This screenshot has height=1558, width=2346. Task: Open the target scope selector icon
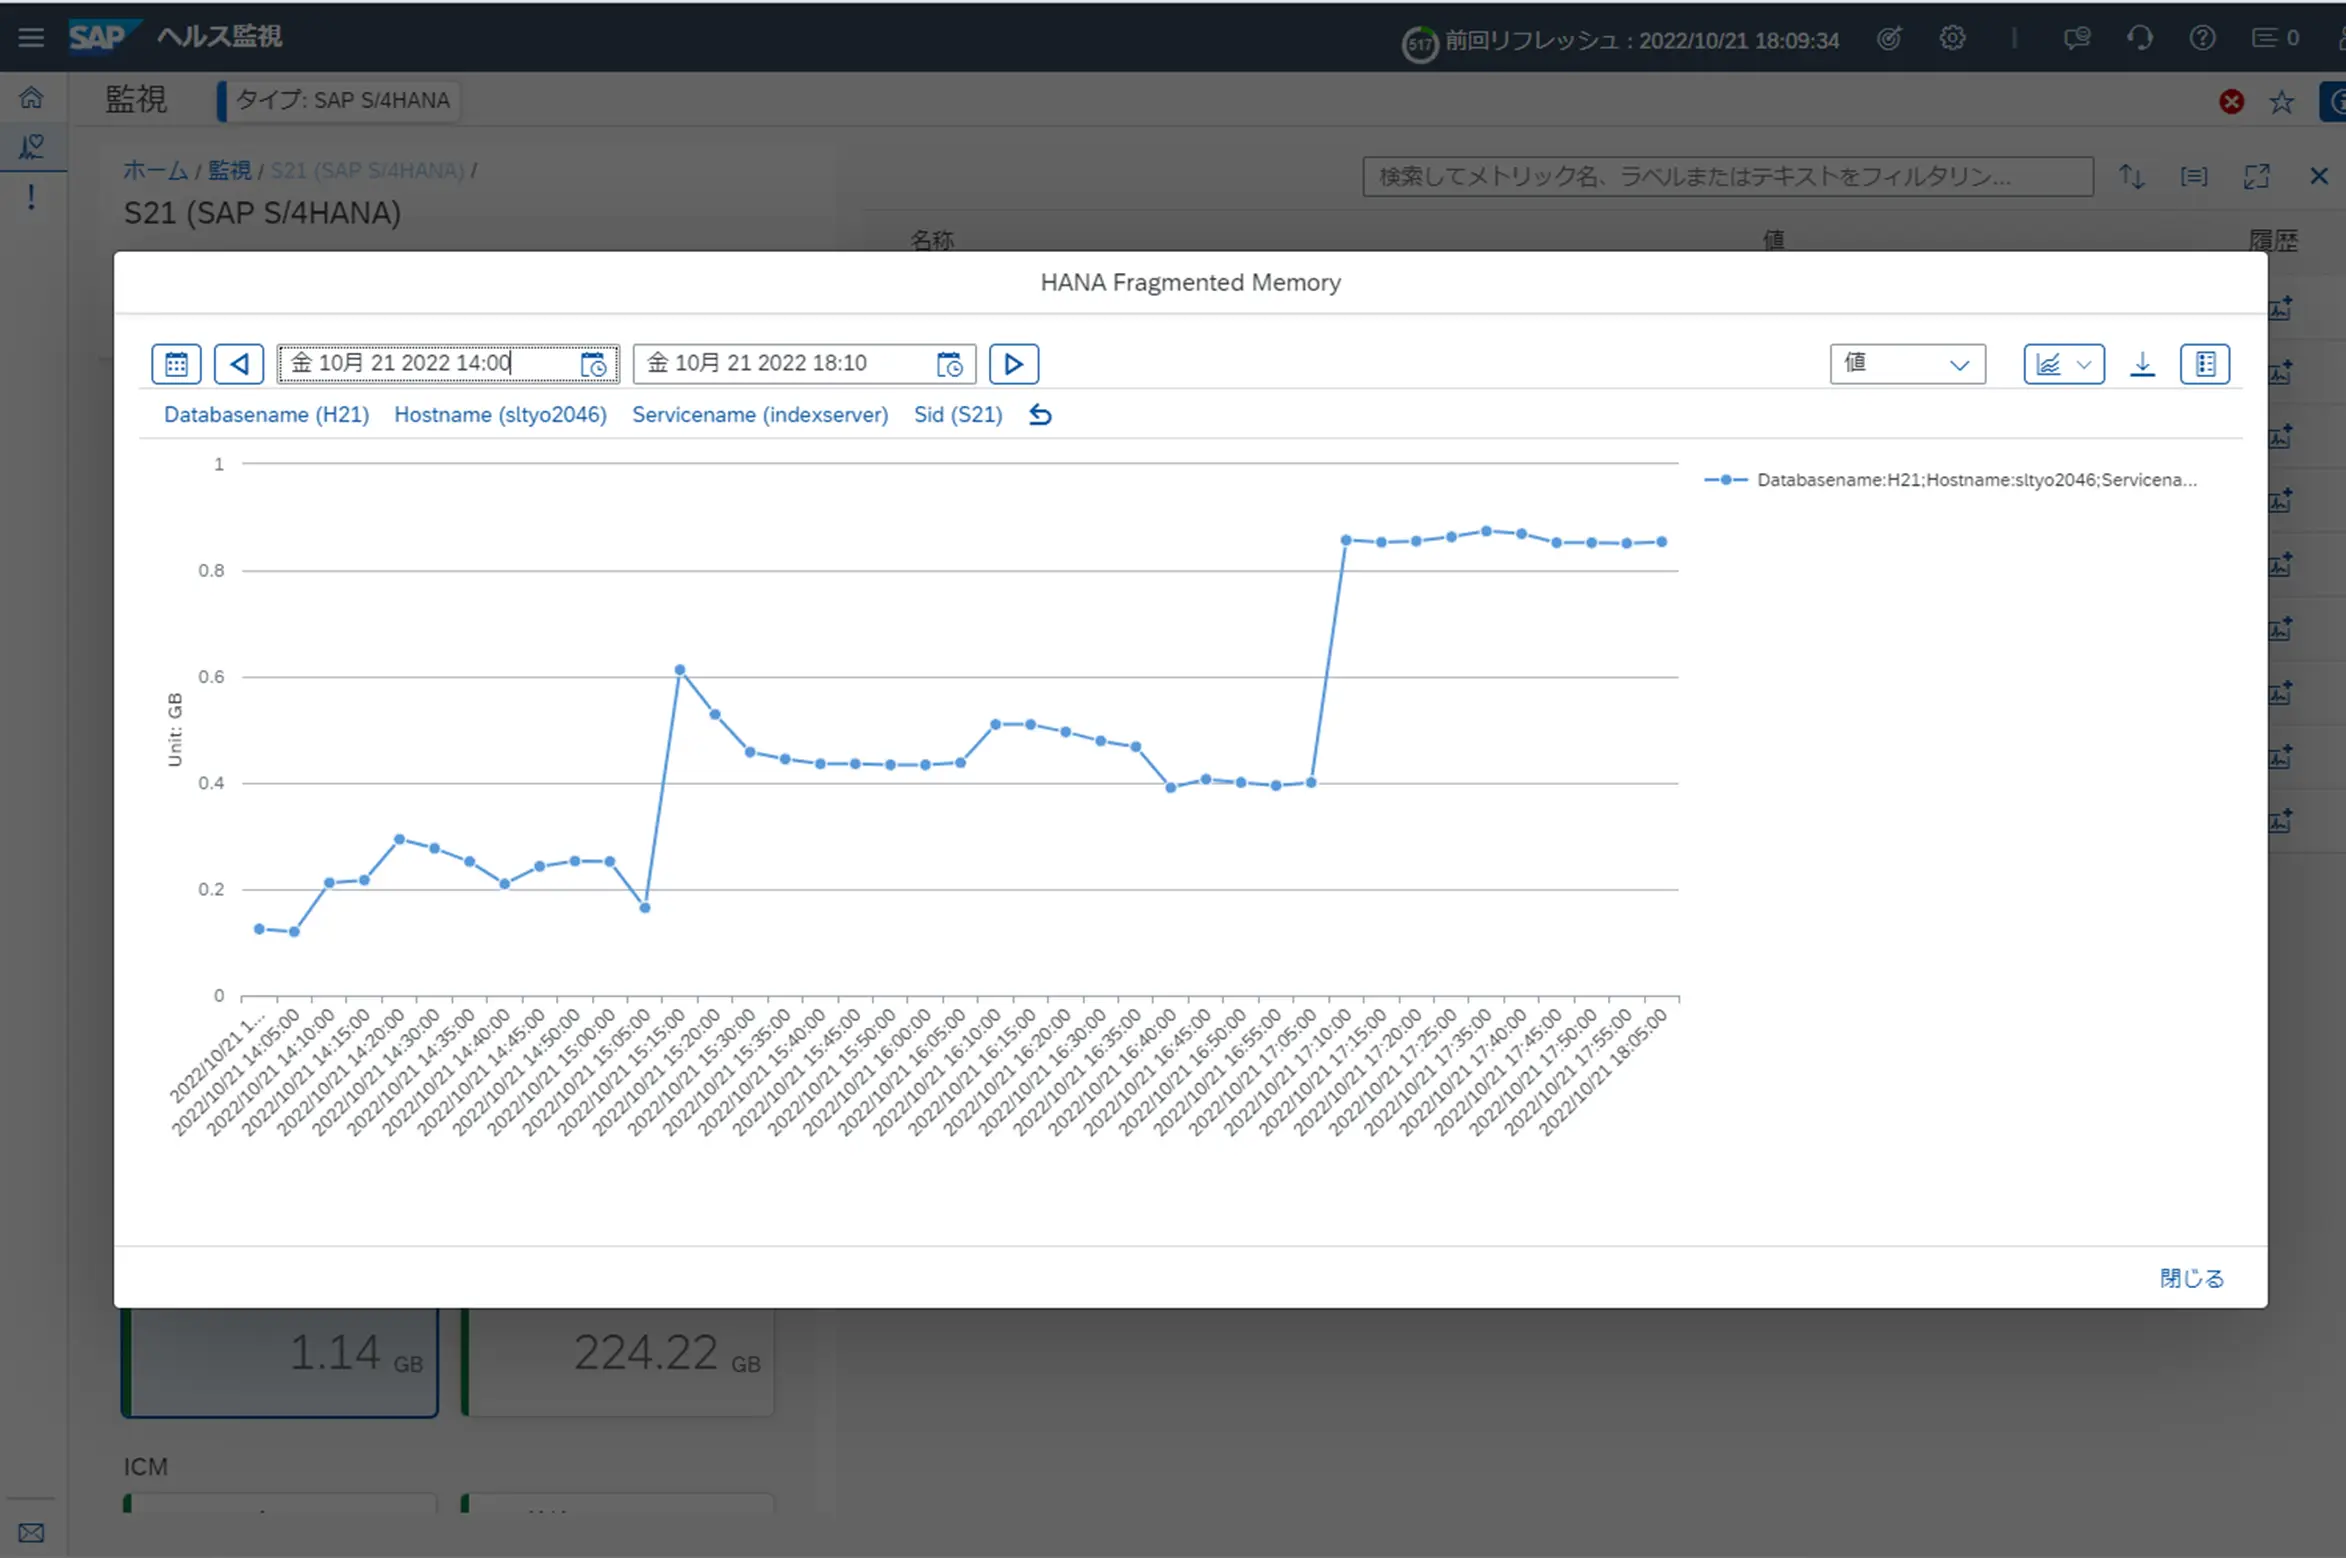(1888, 39)
